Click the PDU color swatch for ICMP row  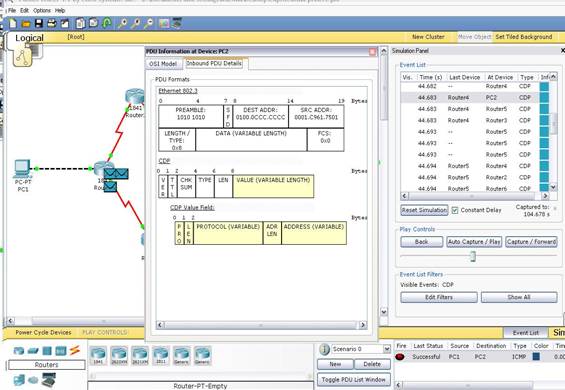pyautogui.click(x=536, y=357)
